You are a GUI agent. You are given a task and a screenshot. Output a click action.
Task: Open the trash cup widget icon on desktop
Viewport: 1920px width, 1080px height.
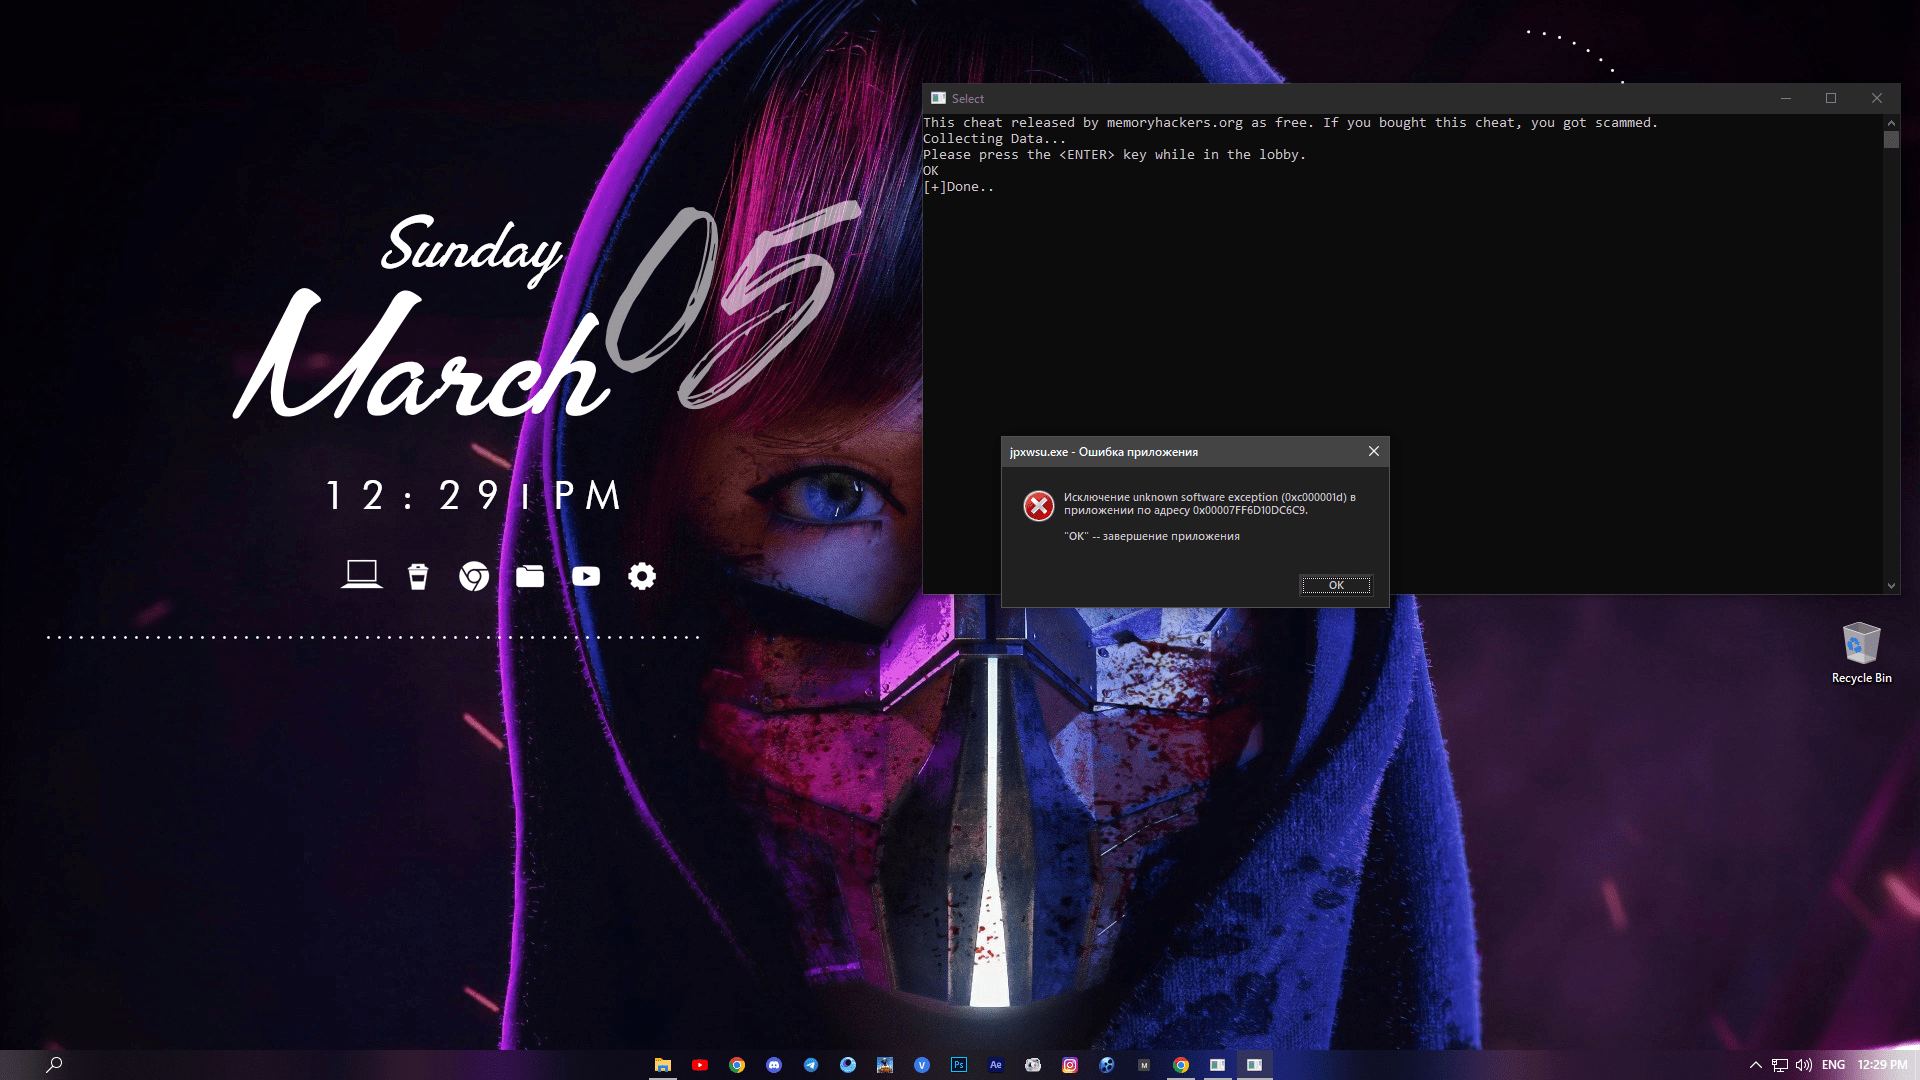point(418,576)
